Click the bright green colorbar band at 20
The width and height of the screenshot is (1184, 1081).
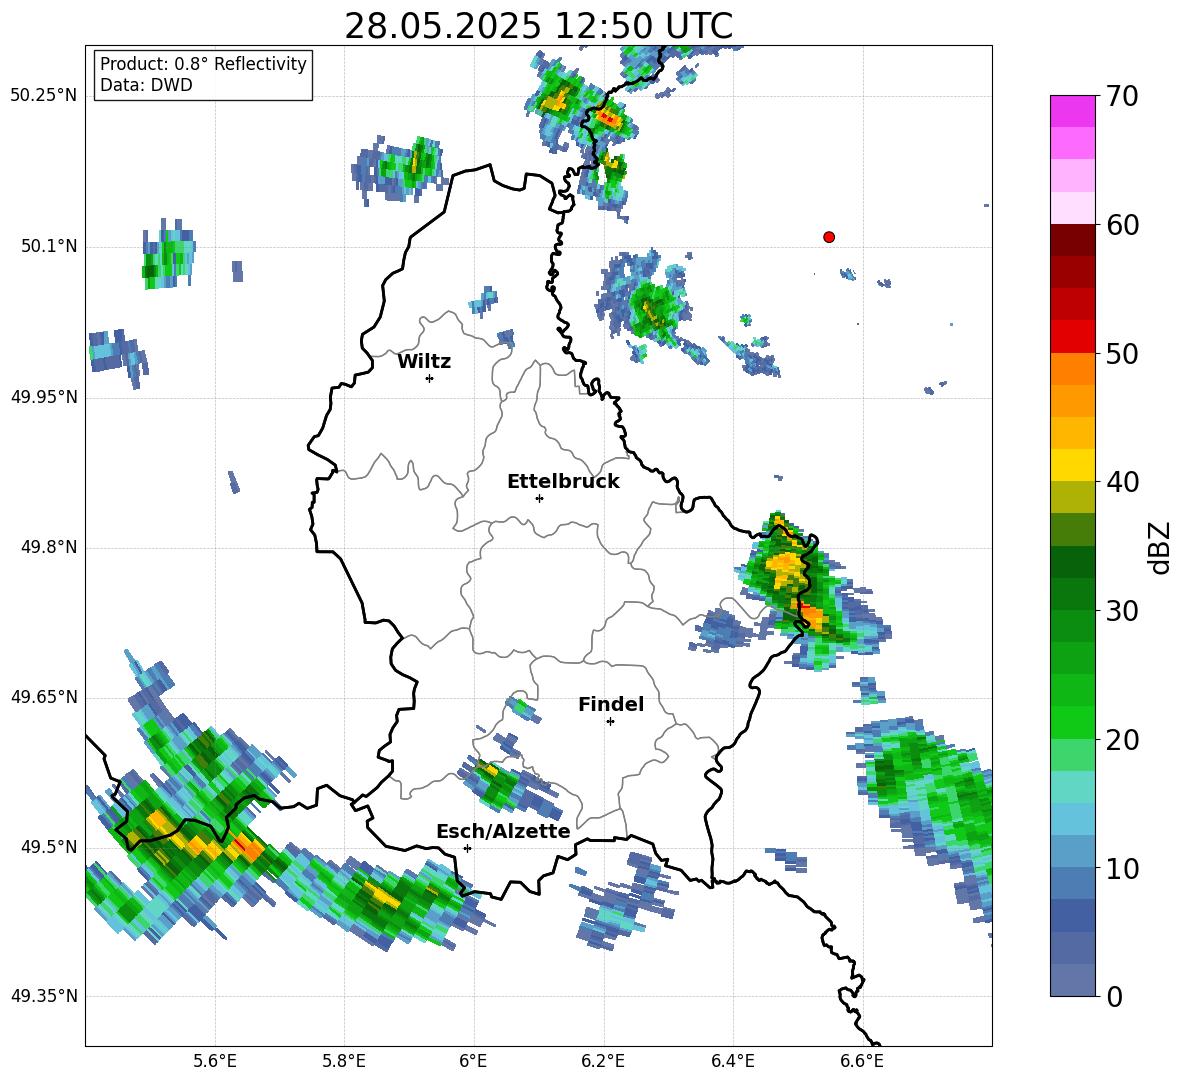(x=1072, y=722)
